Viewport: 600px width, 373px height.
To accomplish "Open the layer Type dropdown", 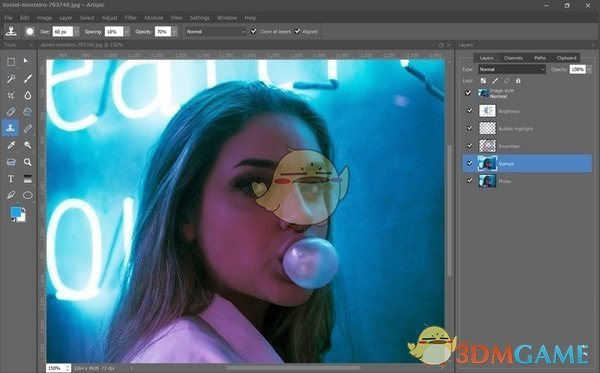I will click(x=512, y=69).
